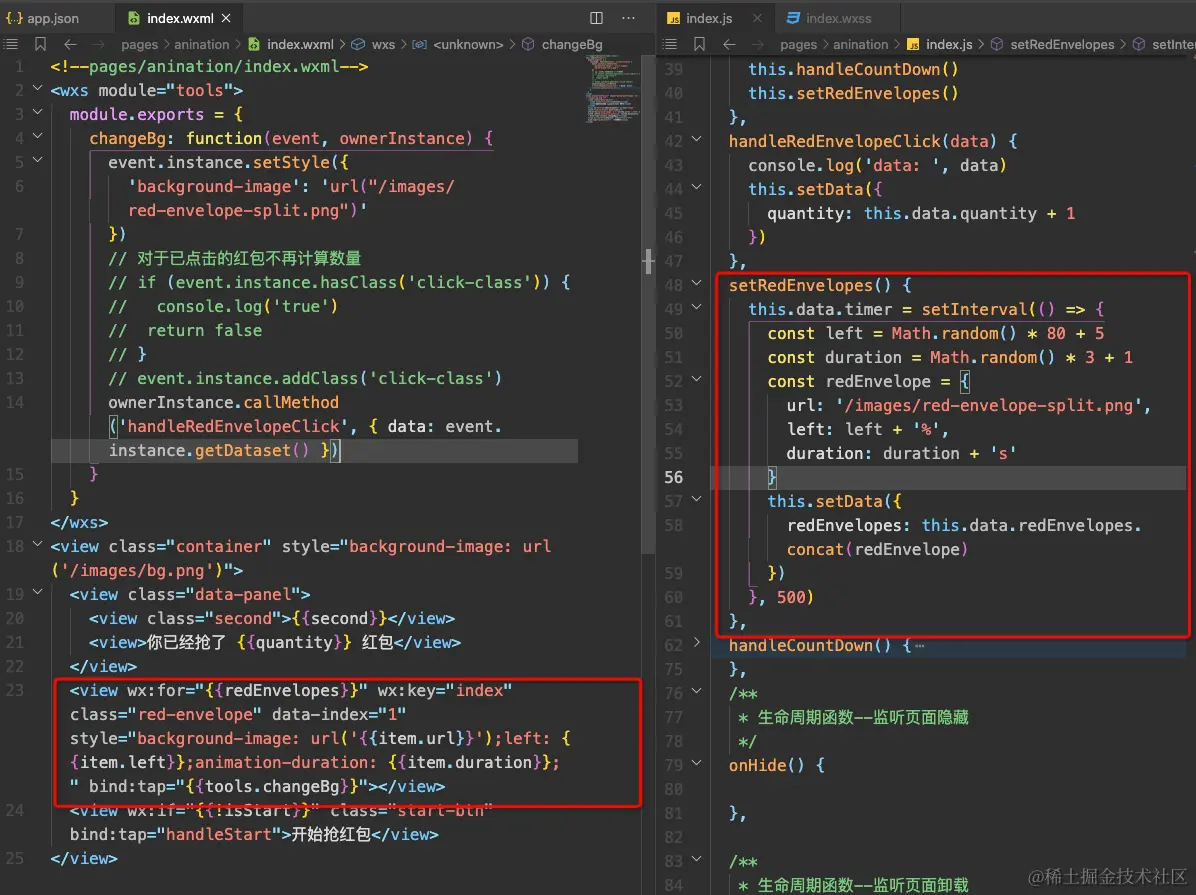1196x895 pixels.
Task: Click 'concat(redEnvelope)' text
Action: (876, 549)
